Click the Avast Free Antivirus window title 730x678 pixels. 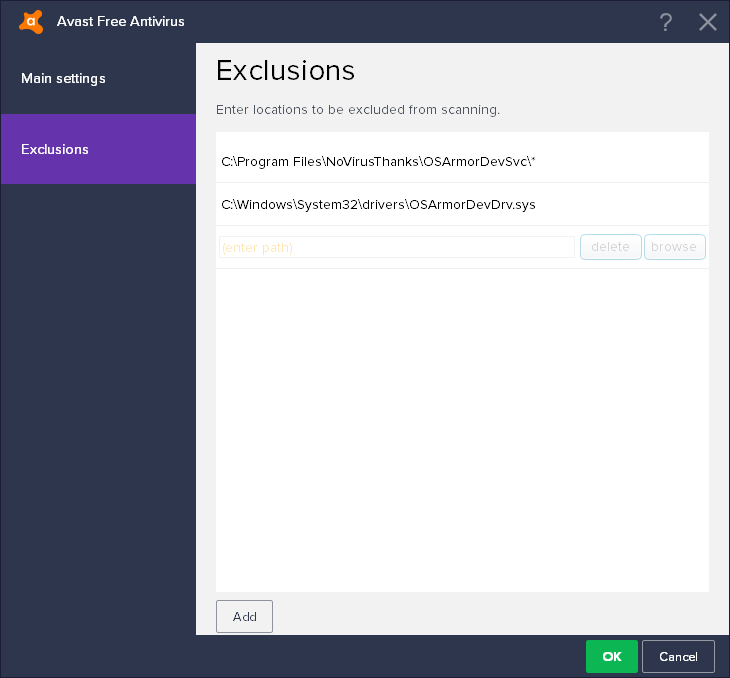click(119, 21)
